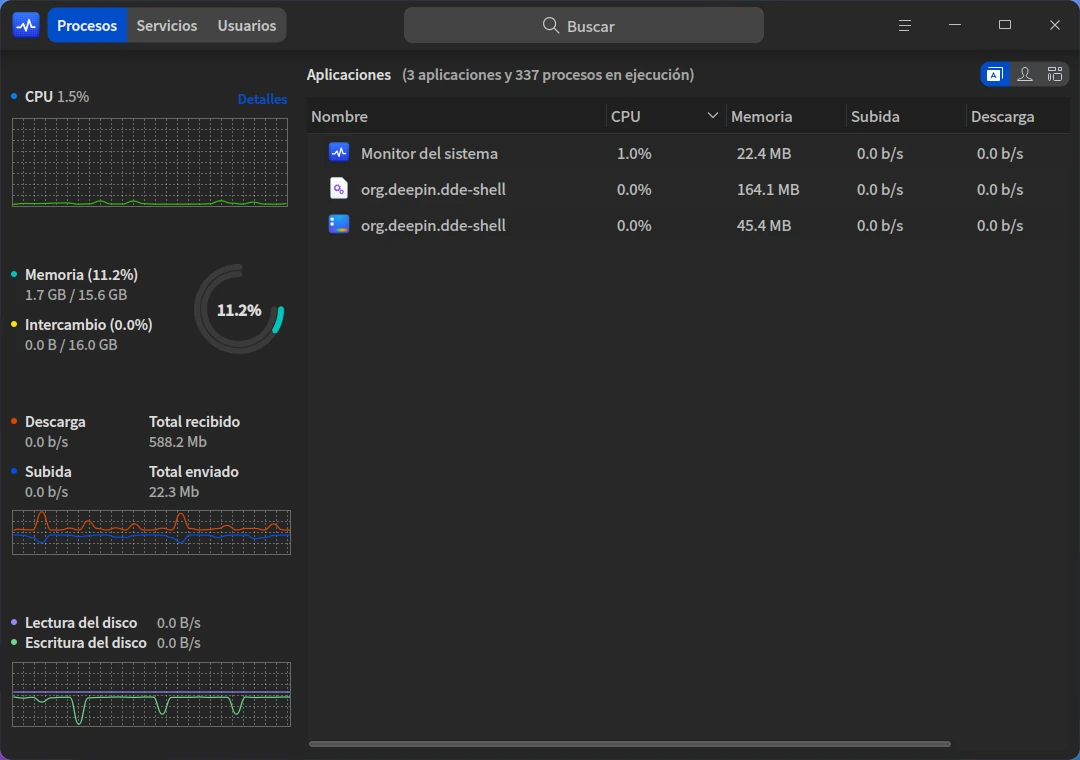Click the CPU 1.5% label
1080x760 pixels.
[56, 96]
